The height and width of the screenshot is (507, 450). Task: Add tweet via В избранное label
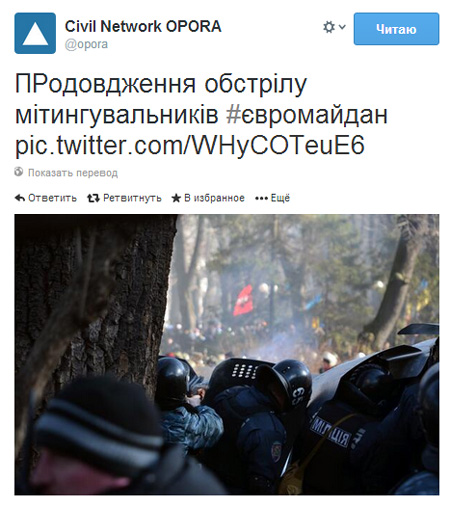pos(214,198)
